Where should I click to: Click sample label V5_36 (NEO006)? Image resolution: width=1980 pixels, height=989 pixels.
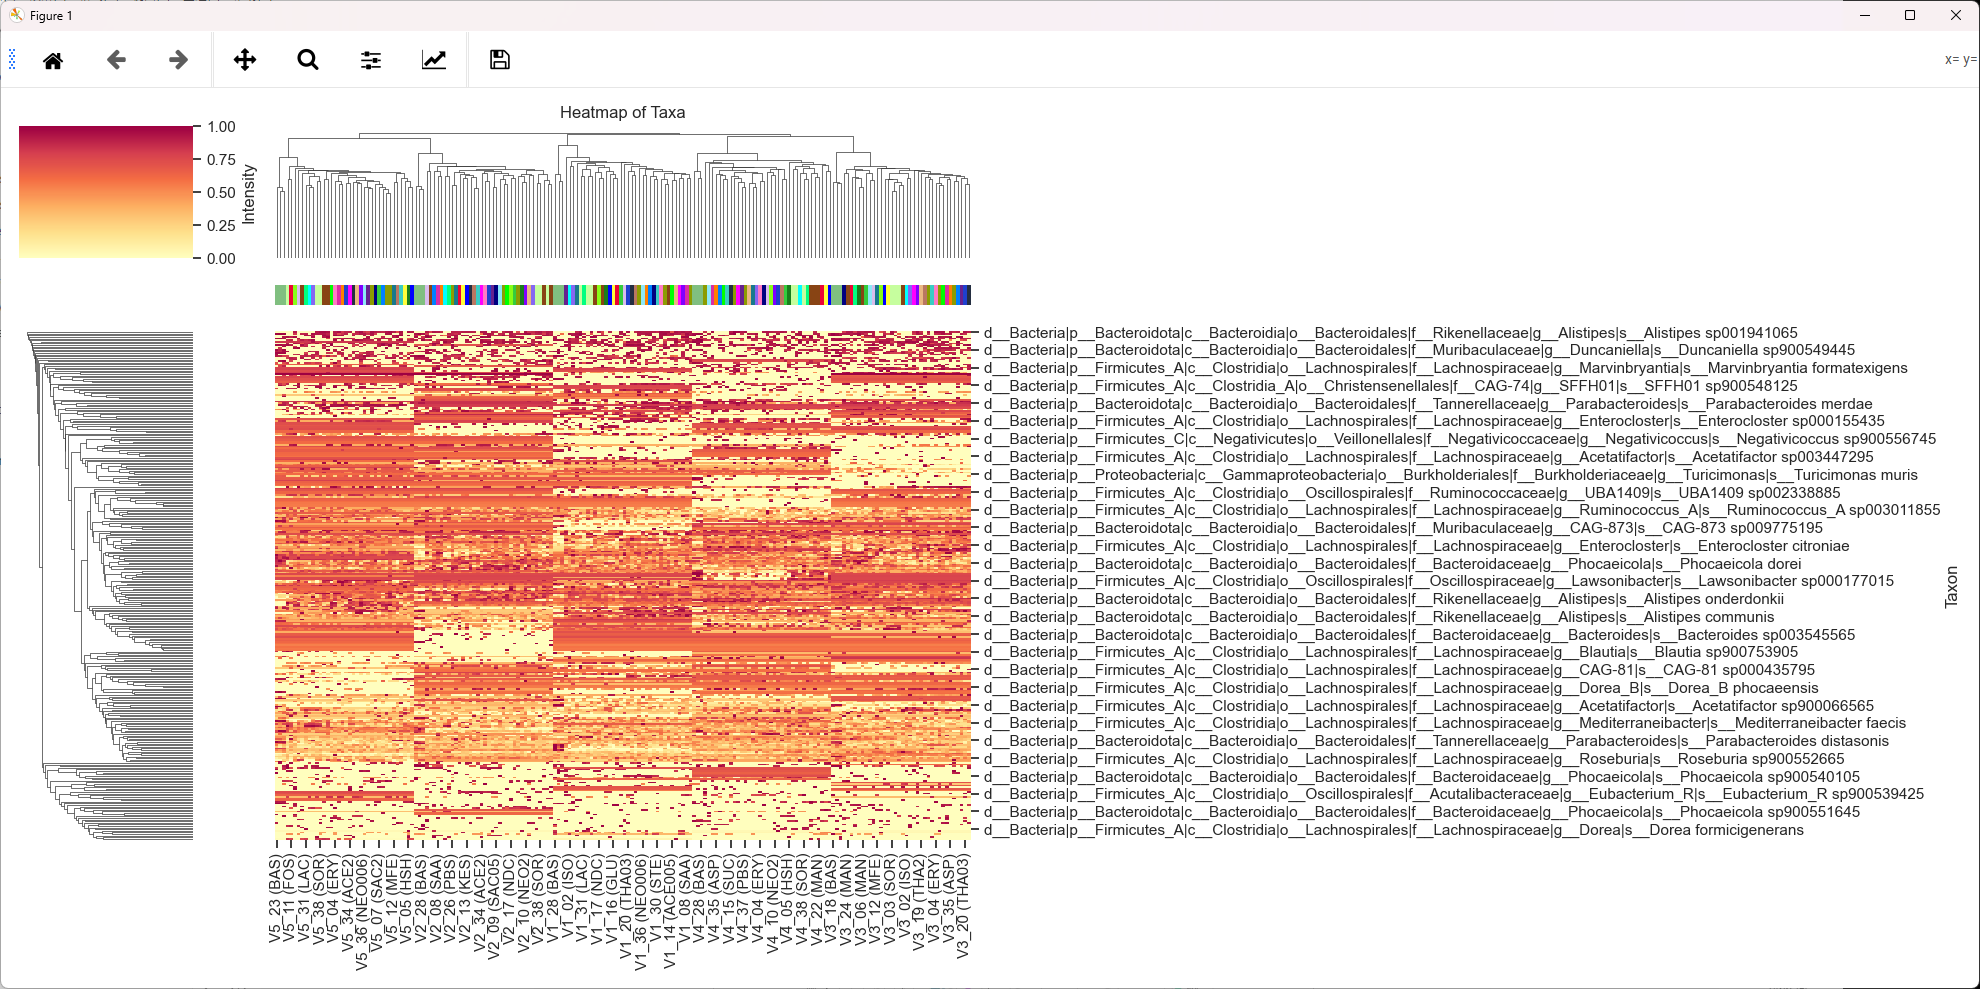tap(361, 913)
